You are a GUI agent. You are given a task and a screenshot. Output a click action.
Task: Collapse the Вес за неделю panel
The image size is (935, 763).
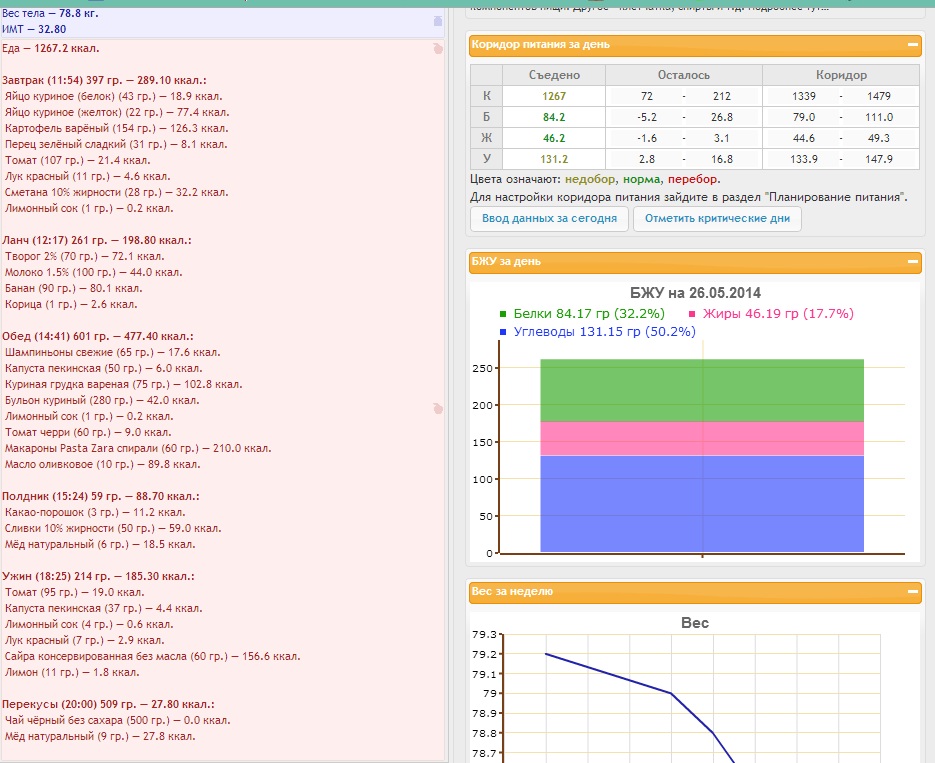tap(913, 592)
